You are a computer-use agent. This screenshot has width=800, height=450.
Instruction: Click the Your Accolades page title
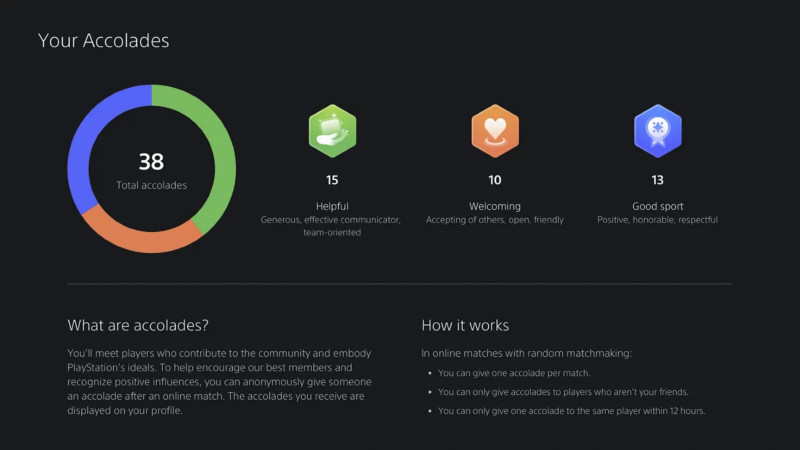click(x=103, y=41)
